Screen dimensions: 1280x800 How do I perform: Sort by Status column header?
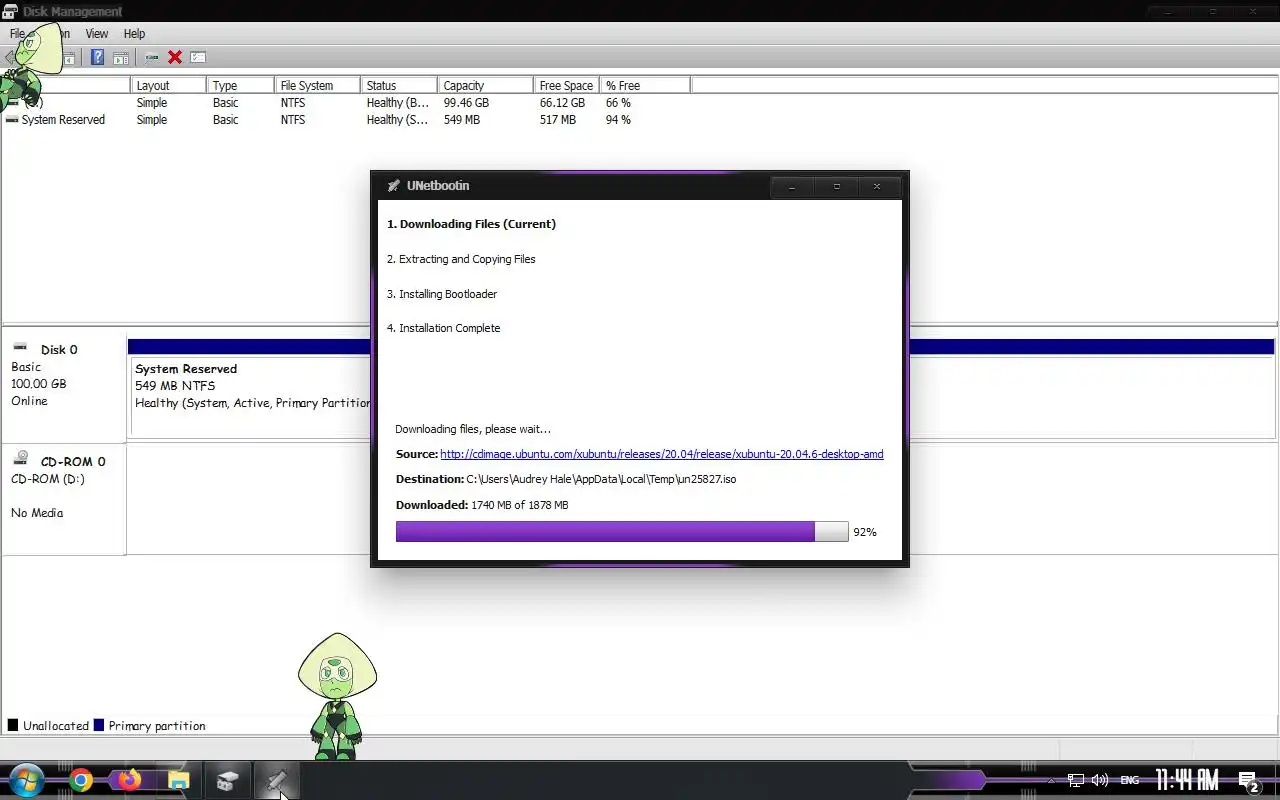(x=399, y=86)
